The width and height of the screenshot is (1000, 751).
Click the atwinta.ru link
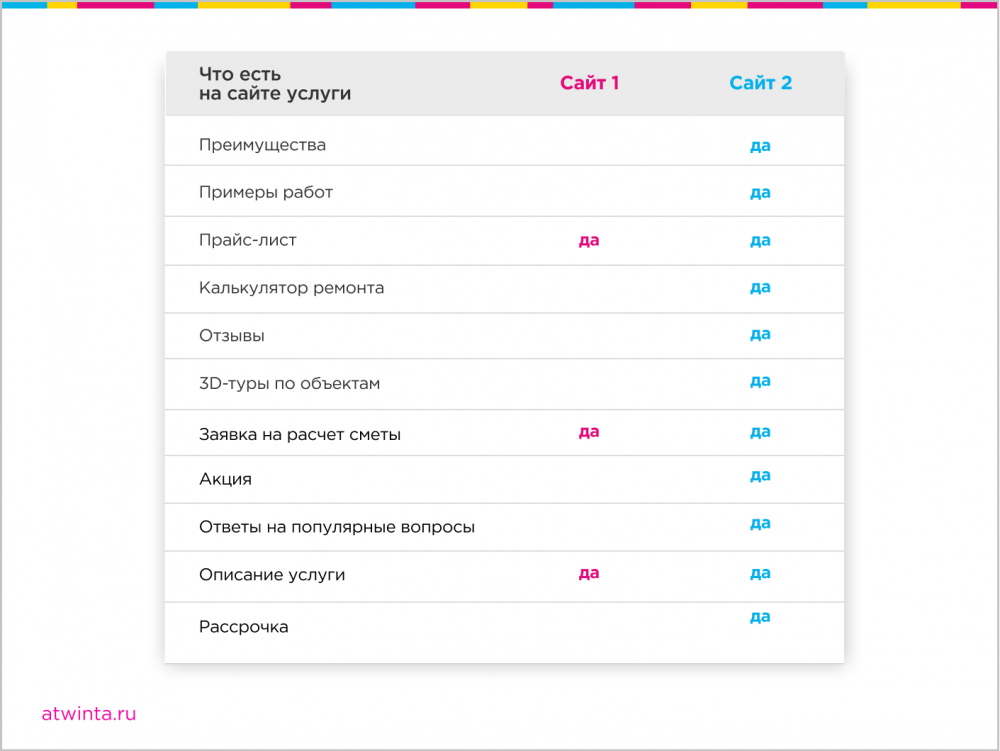(89, 714)
